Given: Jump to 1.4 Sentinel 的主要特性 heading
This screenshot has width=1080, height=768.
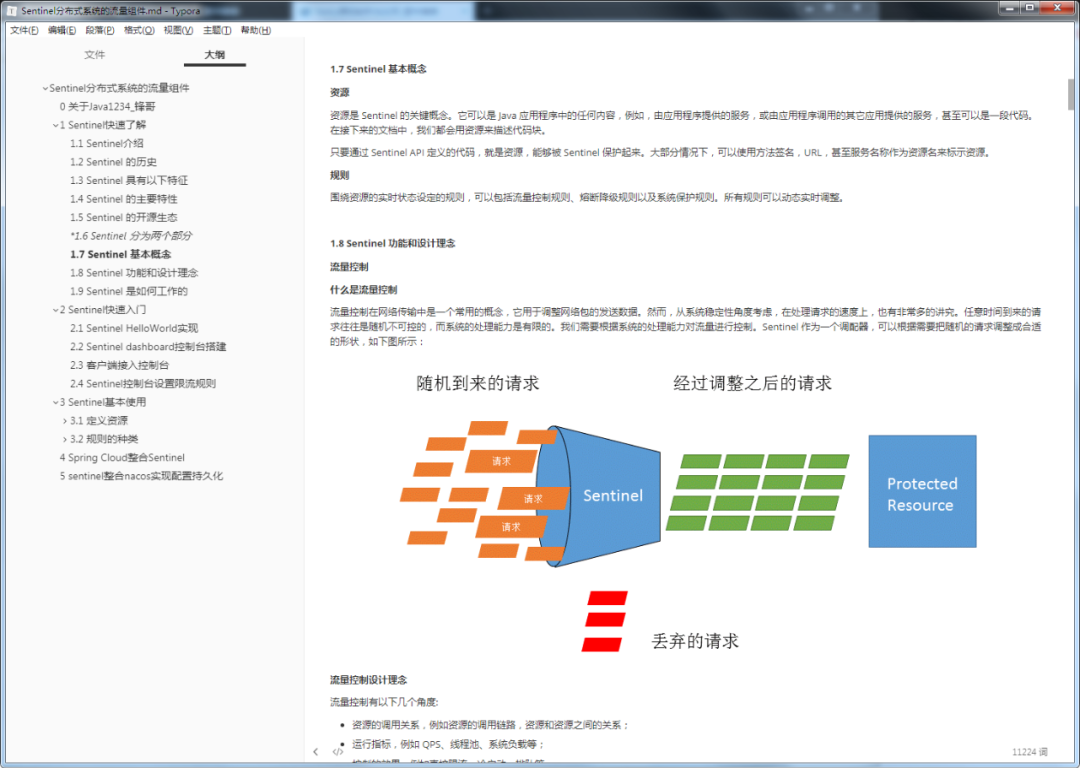Looking at the screenshot, I should click(124, 199).
